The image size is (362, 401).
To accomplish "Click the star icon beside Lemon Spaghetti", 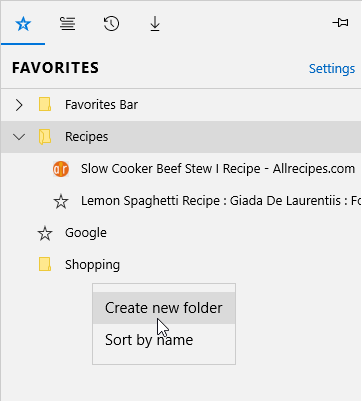I will 61,201.
